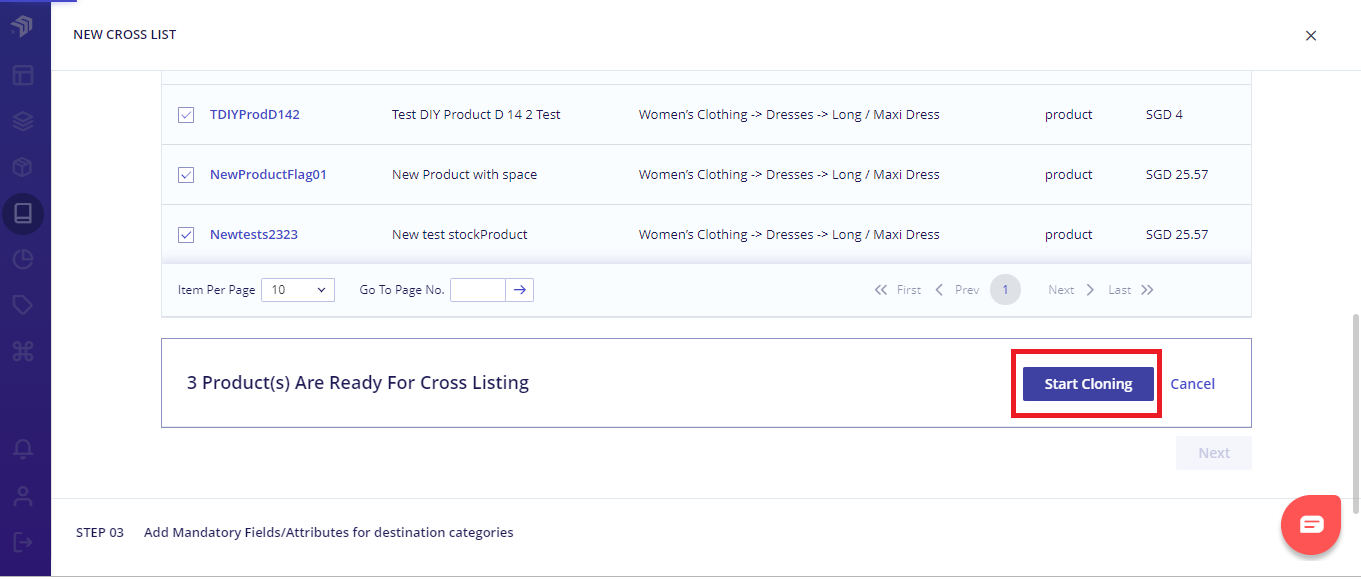1361x579 pixels.
Task: Open the notifications bell icon
Action: [x=23, y=449]
